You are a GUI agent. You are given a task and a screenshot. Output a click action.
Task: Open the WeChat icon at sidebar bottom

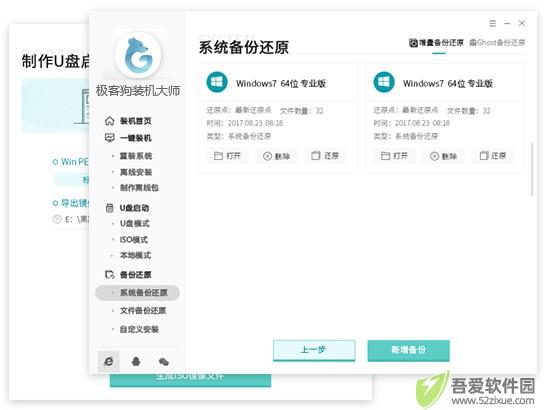click(x=163, y=362)
